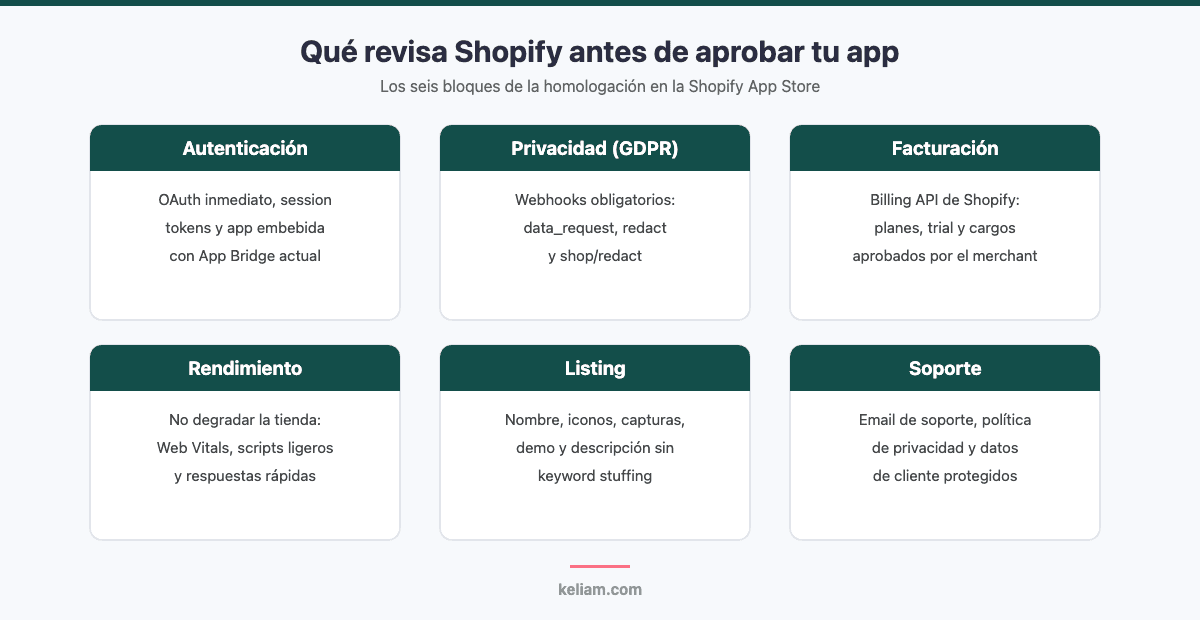Select text 'con App Bridge actual'
This screenshot has width=1200, height=620.
point(245,256)
